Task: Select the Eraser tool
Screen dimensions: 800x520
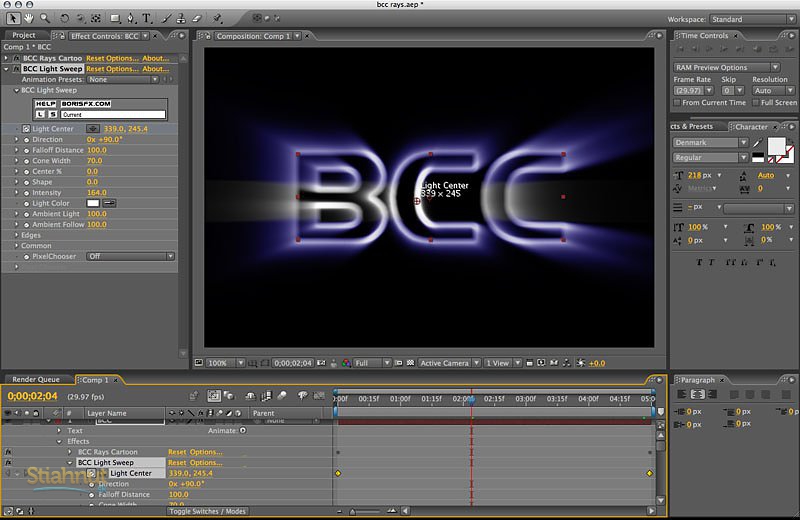Action: pos(197,18)
